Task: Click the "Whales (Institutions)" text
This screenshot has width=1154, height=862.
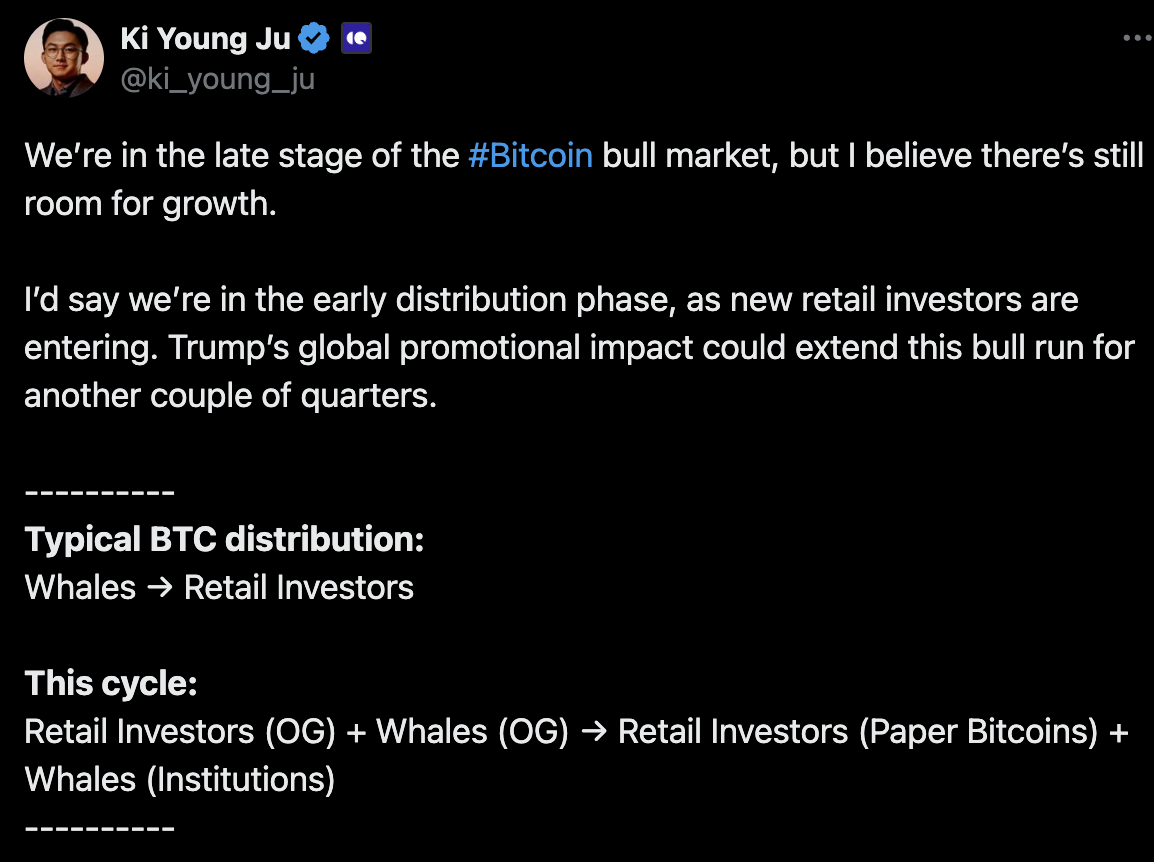Action: (179, 779)
